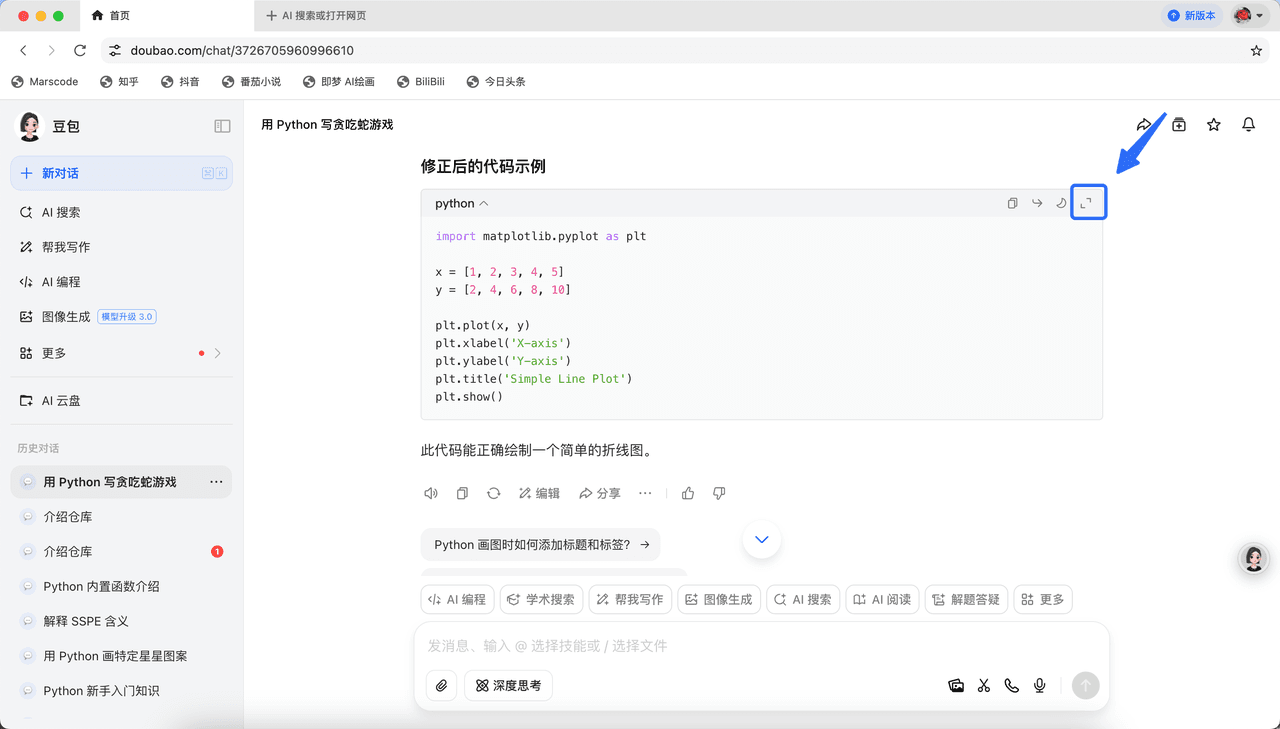Start voice input with microphone icon
The width and height of the screenshot is (1280, 729).
click(x=1040, y=685)
